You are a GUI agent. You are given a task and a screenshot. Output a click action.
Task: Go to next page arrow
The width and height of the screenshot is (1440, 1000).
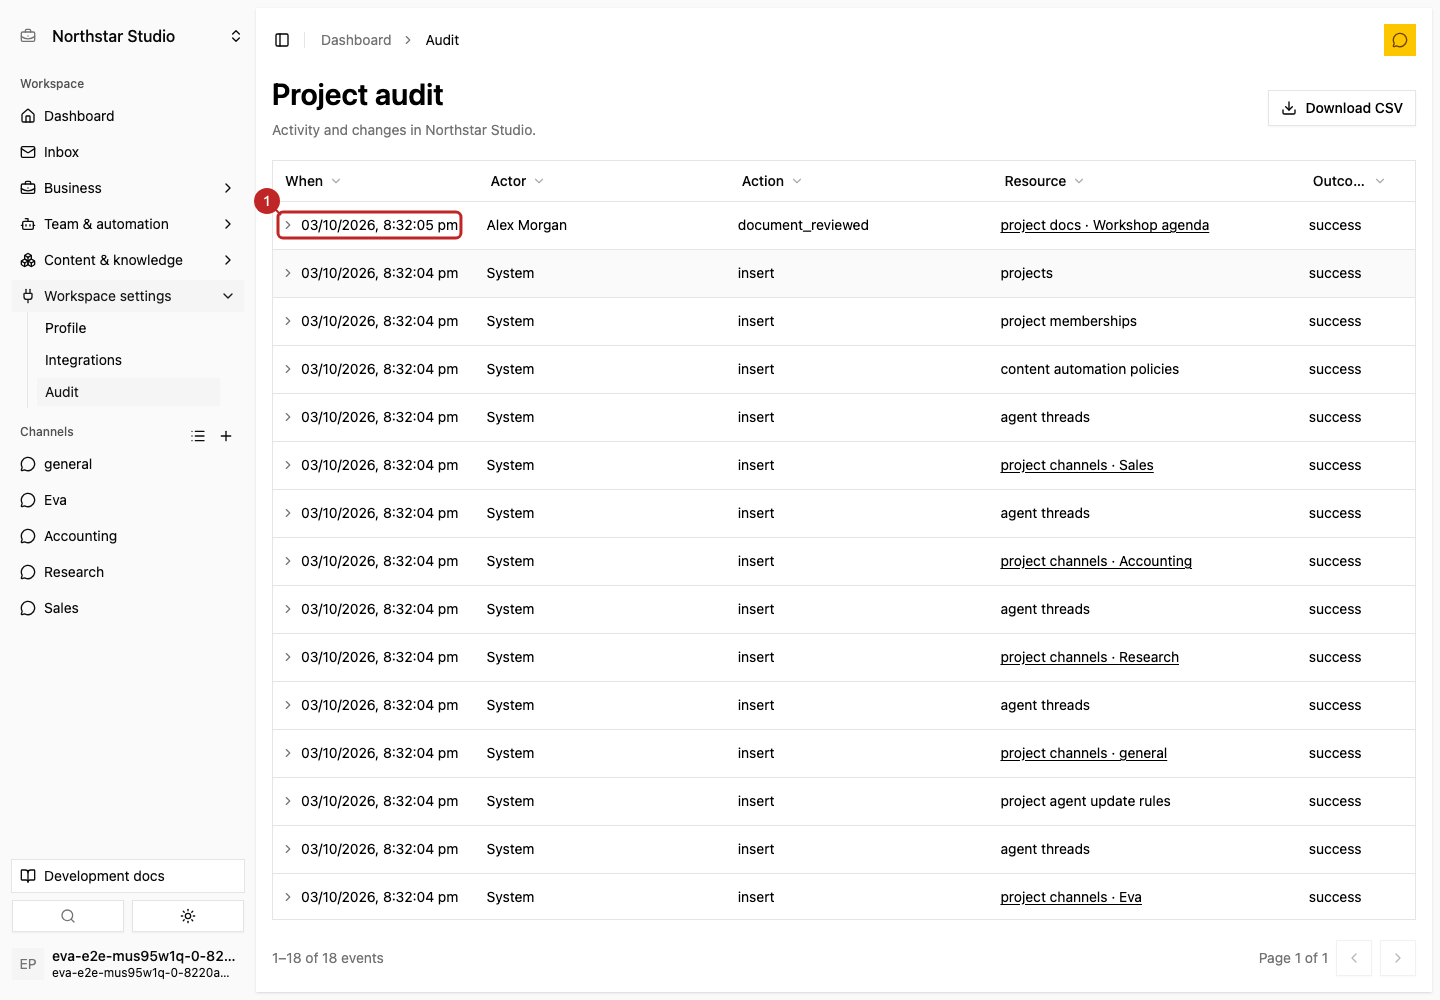(x=1398, y=958)
